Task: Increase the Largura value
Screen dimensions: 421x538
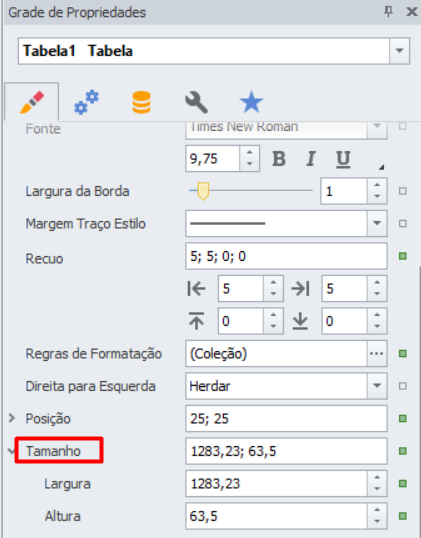Action: (377, 477)
